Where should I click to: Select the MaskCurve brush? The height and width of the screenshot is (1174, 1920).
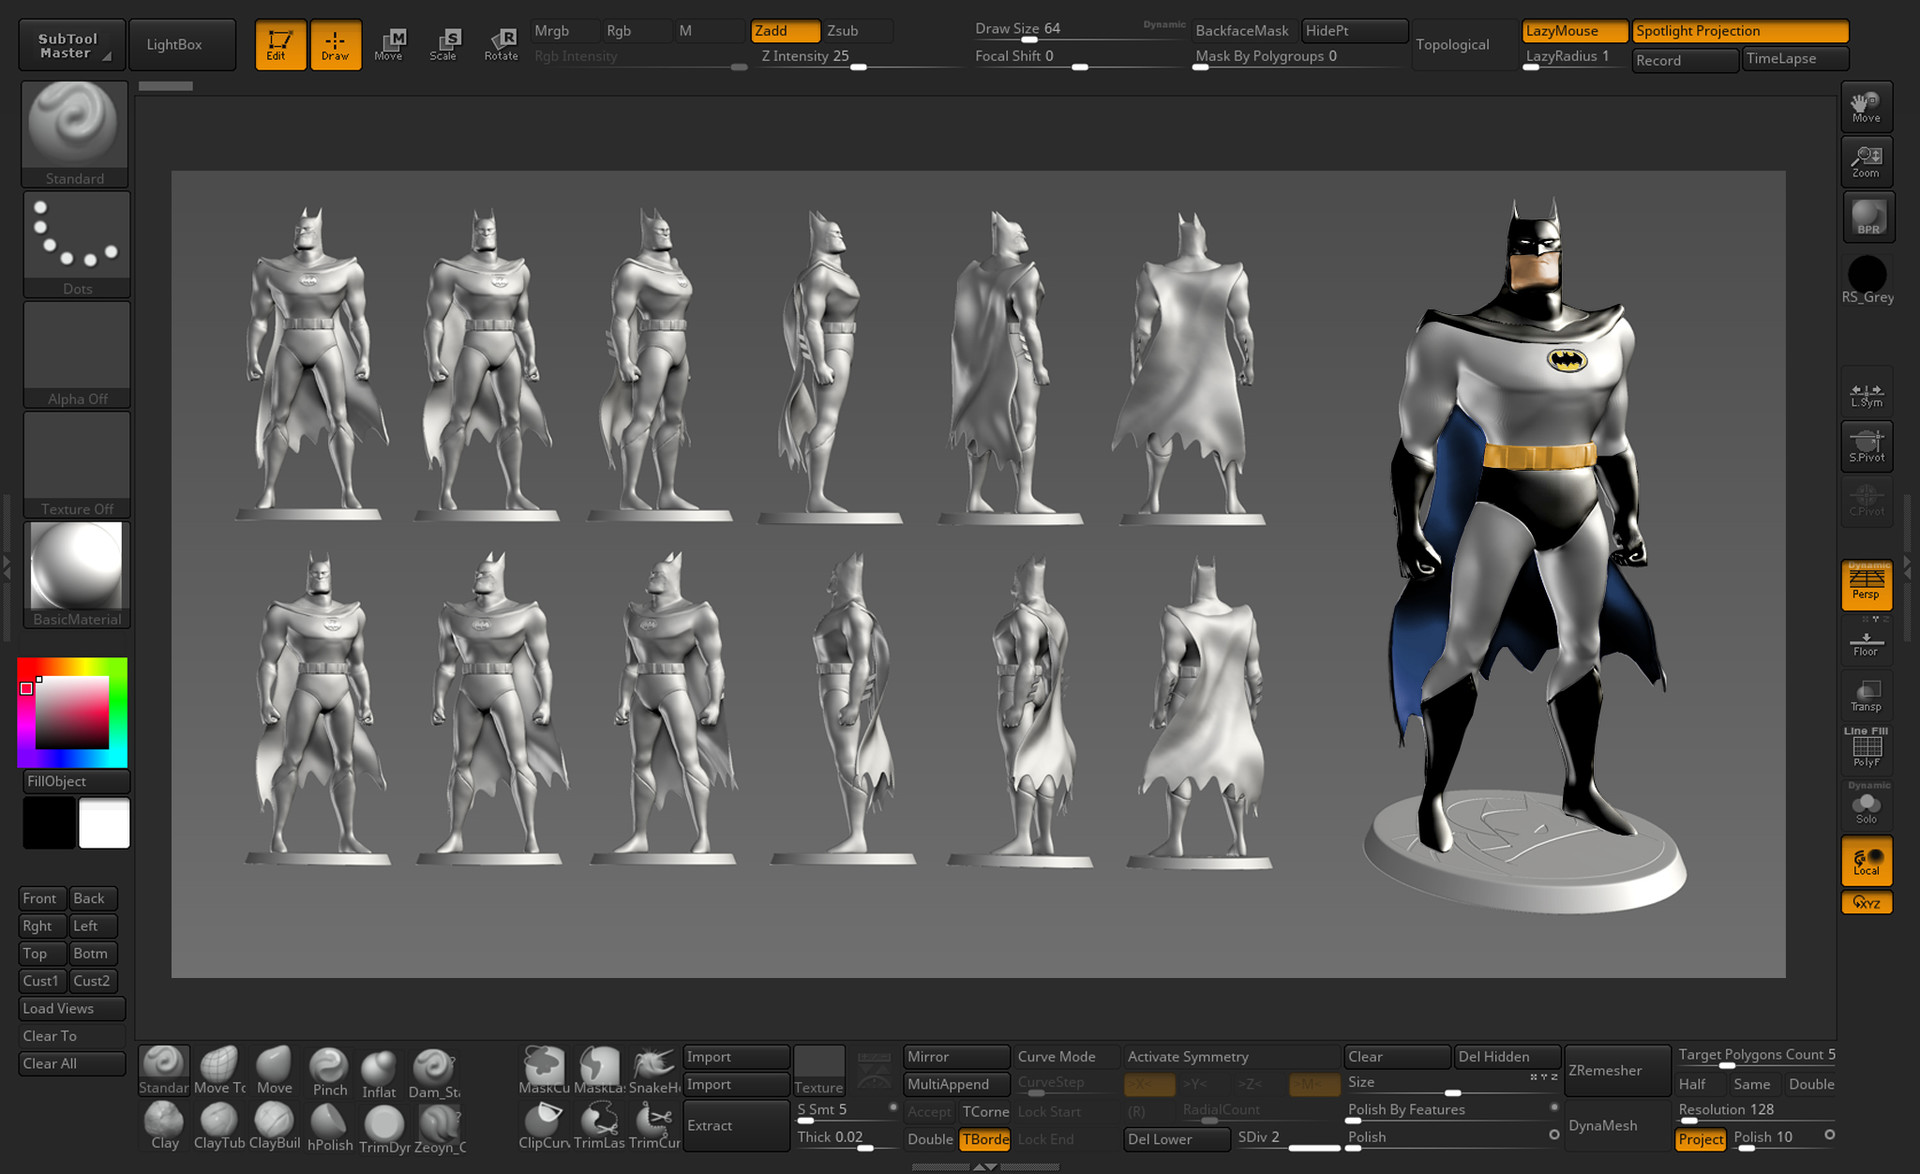[x=544, y=1071]
